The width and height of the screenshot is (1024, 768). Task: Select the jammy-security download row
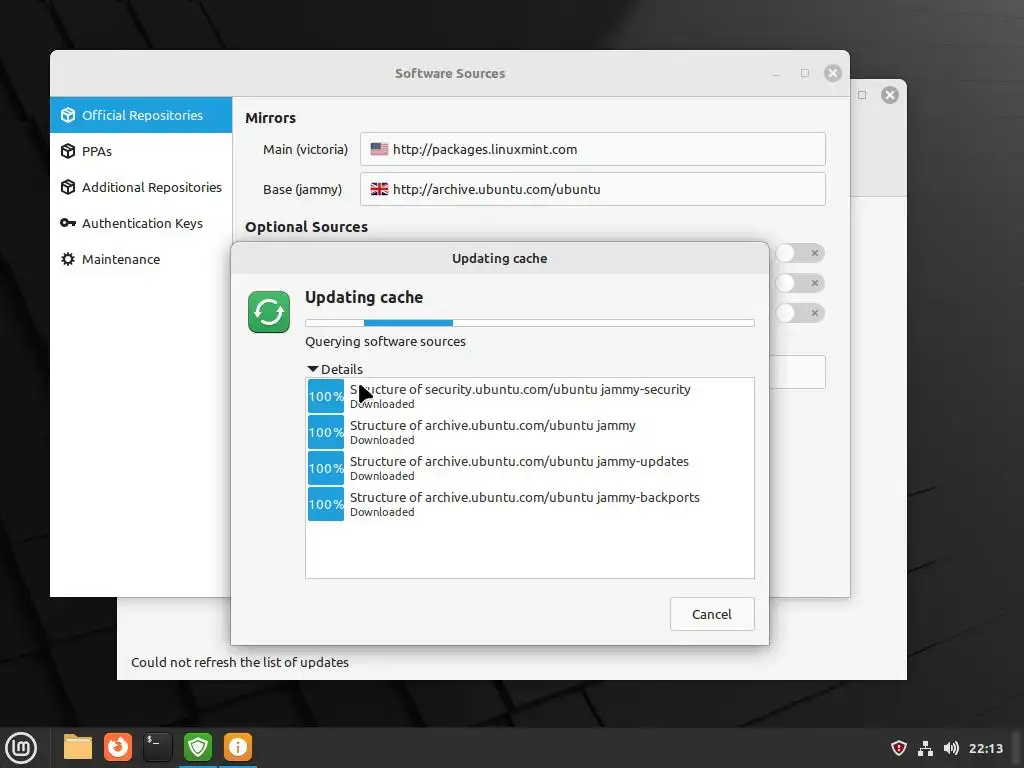[530, 396]
